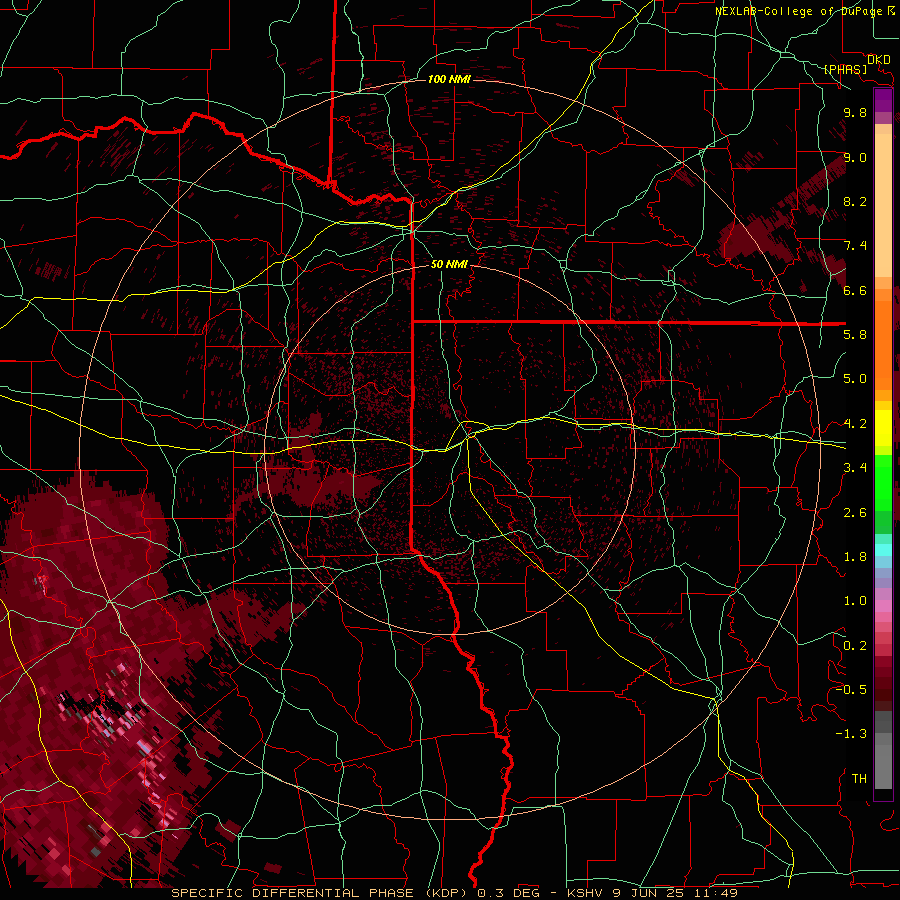This screenshot has width=900, height=900.
Task: Click the 5.0 value on the color scale
Action: (x=855, y=379)
